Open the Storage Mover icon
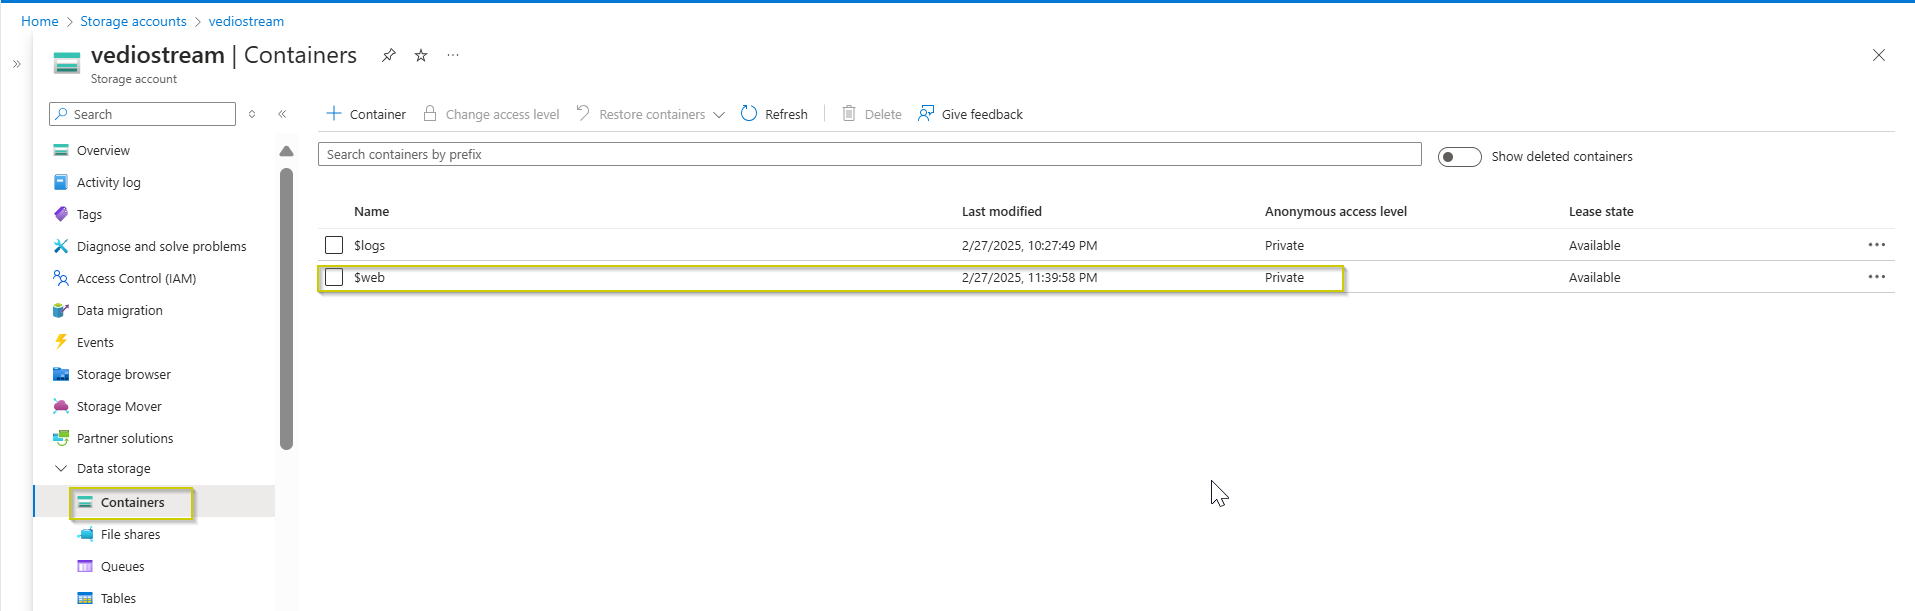The width and height of the screenshot is (1915, 611). click(x=61, y=406)
